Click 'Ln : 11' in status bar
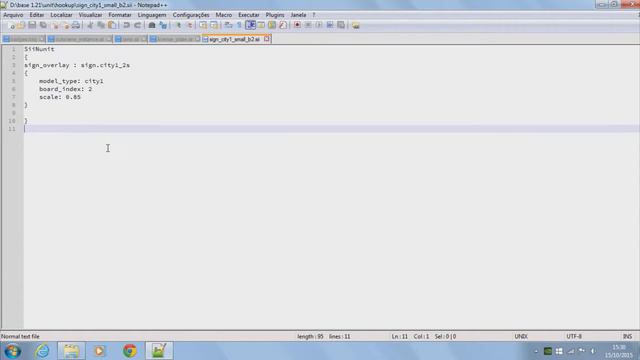Image resolution: width=640 pixels, height=360 pixels. [x=400, y=336]
